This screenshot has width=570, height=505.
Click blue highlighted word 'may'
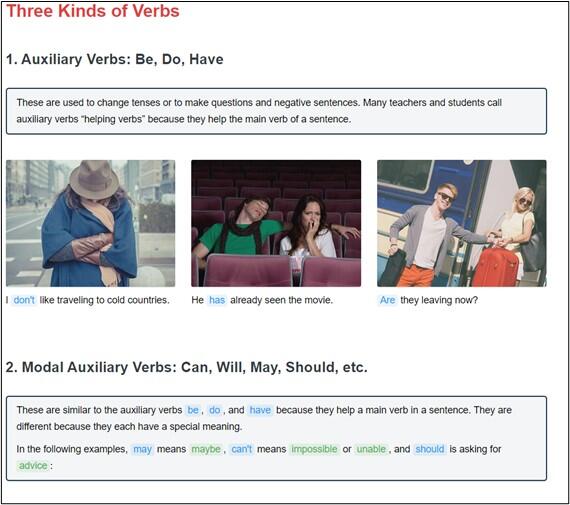pyautogui.click(x=142, y=449)
